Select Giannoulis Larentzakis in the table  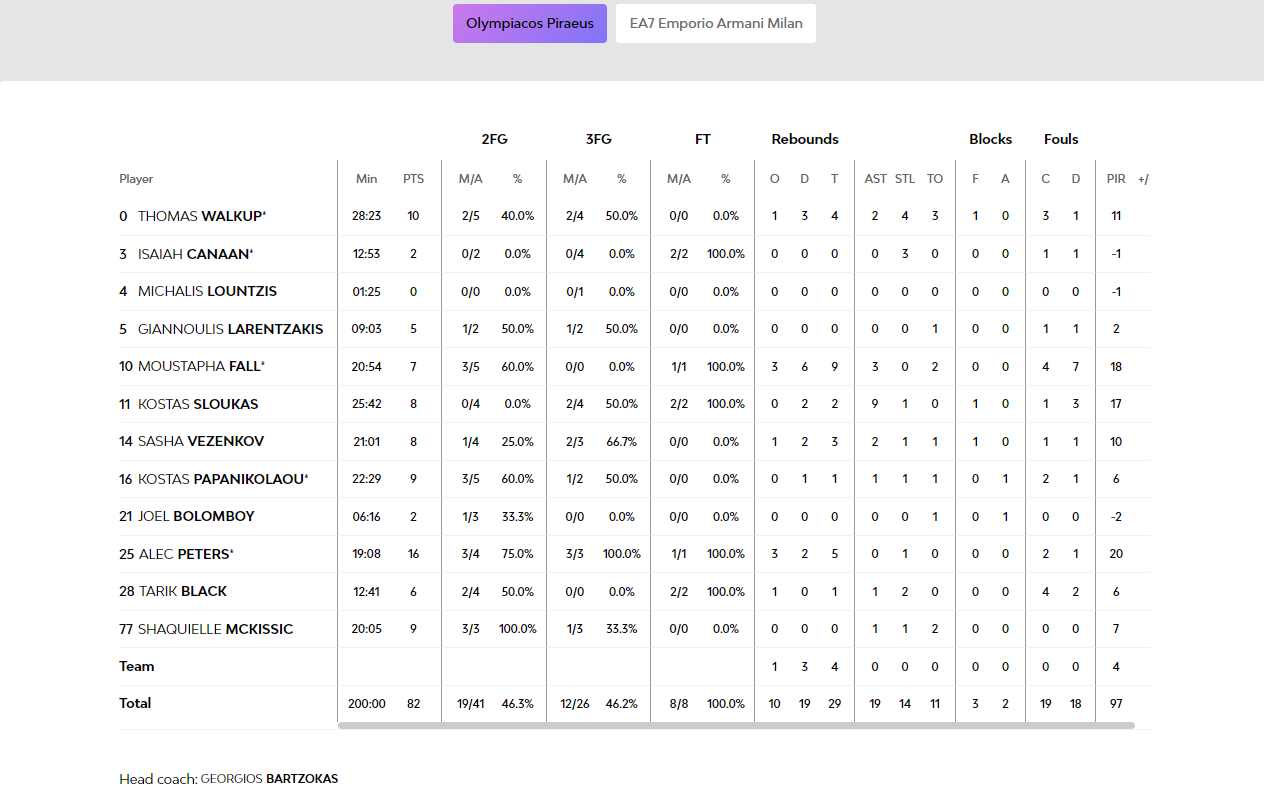click(230, 329)
